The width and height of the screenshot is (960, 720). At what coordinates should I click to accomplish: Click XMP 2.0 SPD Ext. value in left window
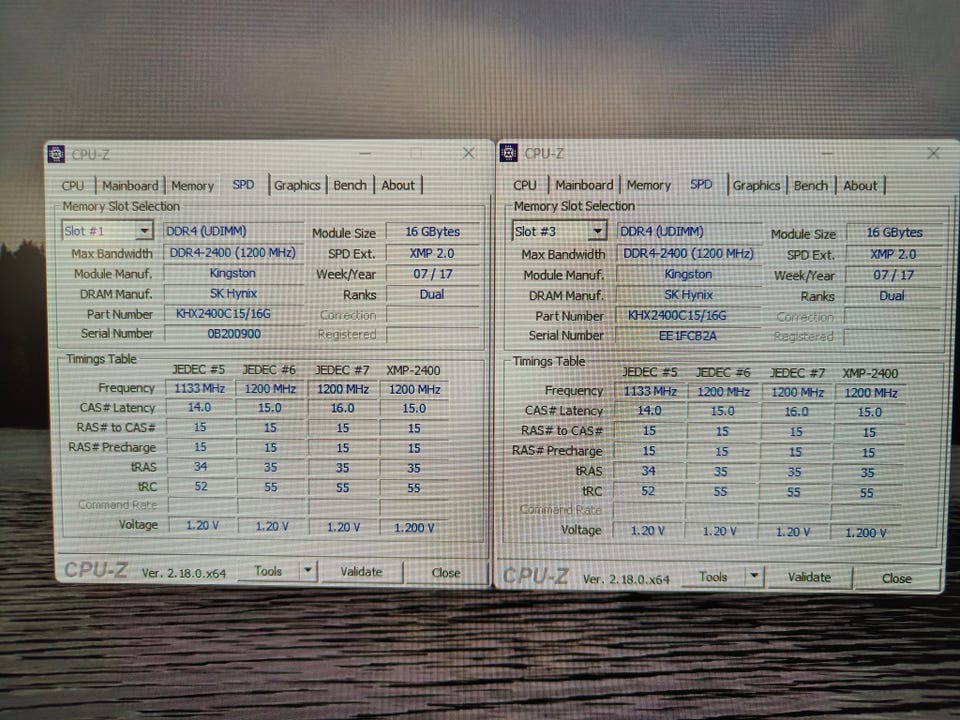point(432,253)
